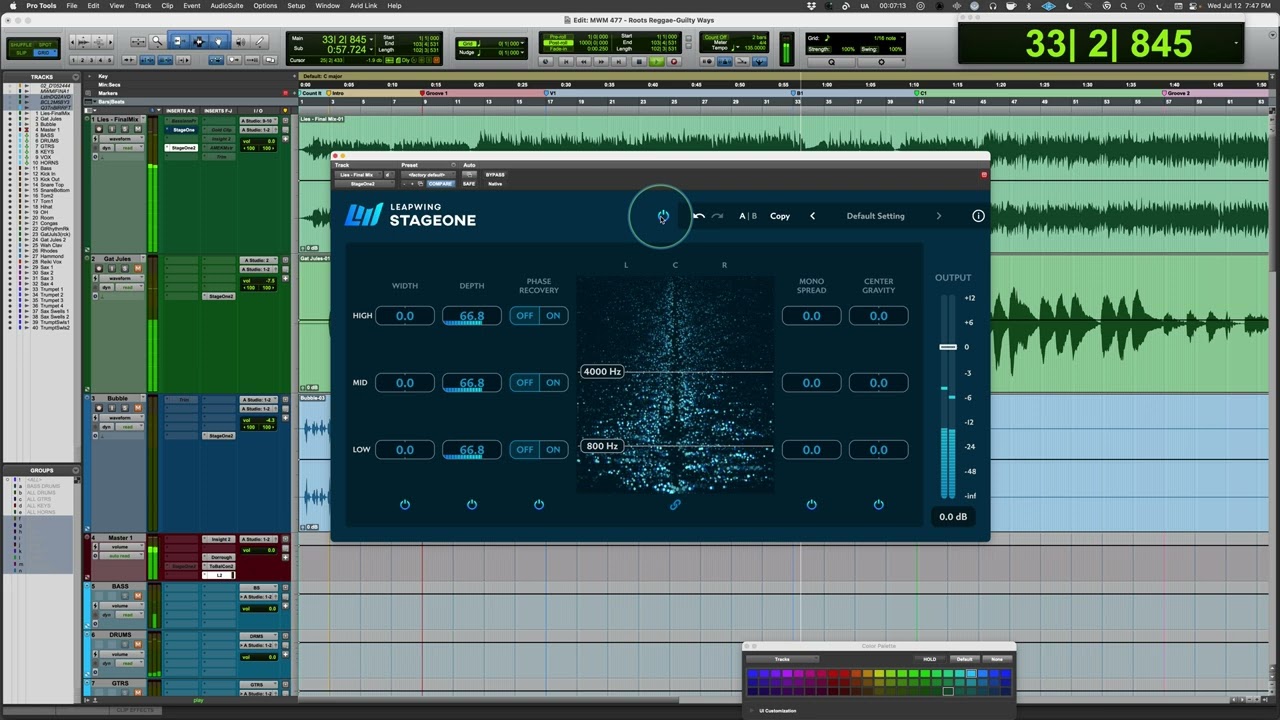Select the Zoomer tool in Pro Tools toolbar
Screen dimensions: 1280x720
(157, 41)
